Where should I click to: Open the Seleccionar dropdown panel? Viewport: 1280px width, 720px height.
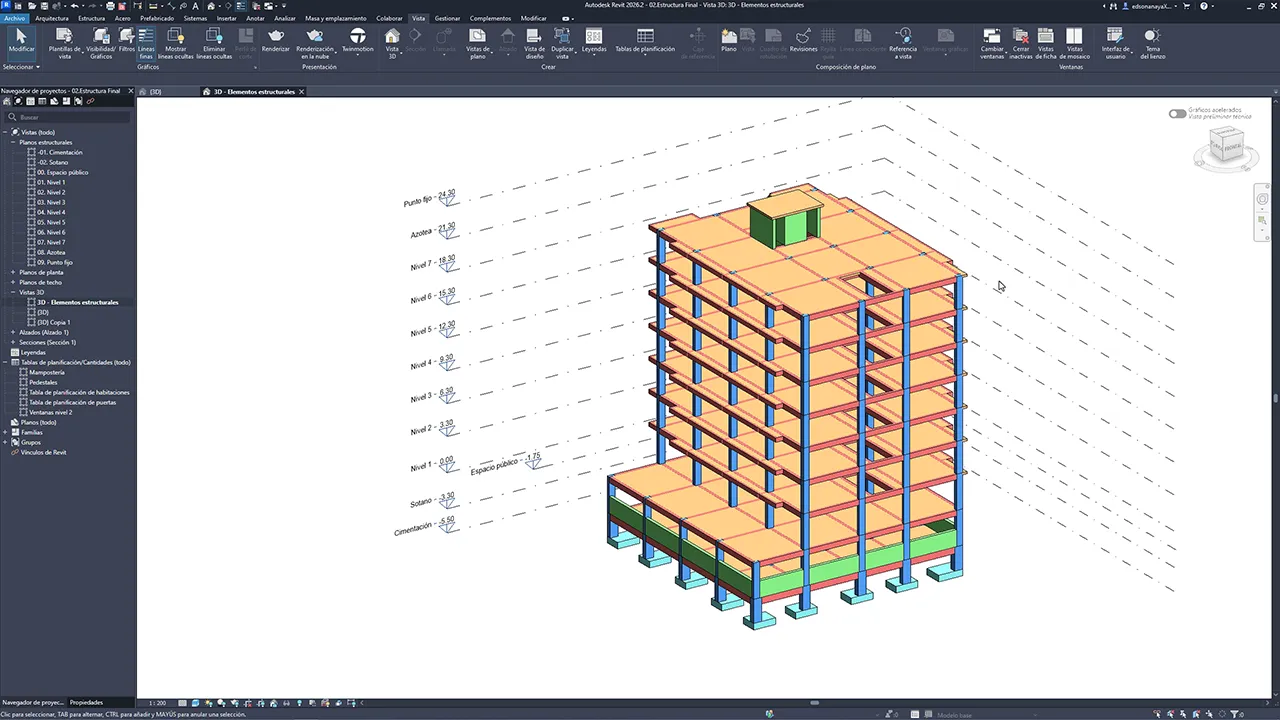pos(21,67)
